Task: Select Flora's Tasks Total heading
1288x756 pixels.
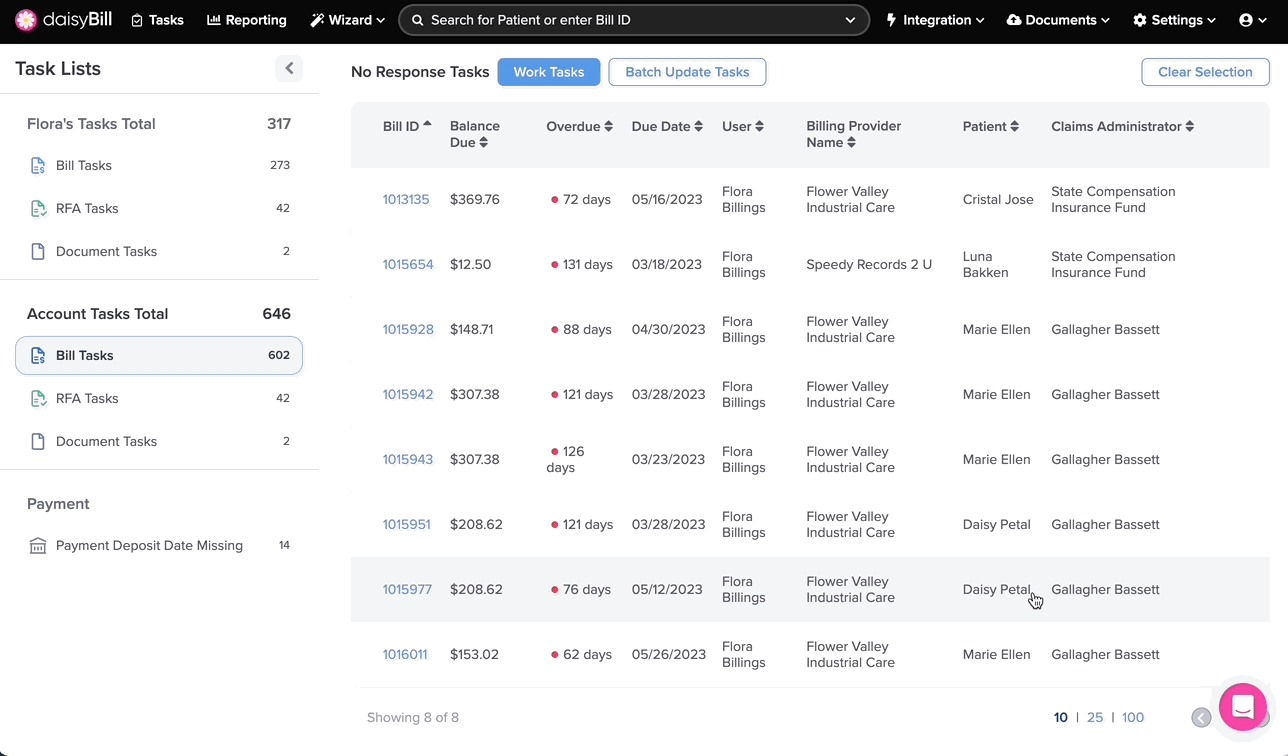Action: point(91,124)
